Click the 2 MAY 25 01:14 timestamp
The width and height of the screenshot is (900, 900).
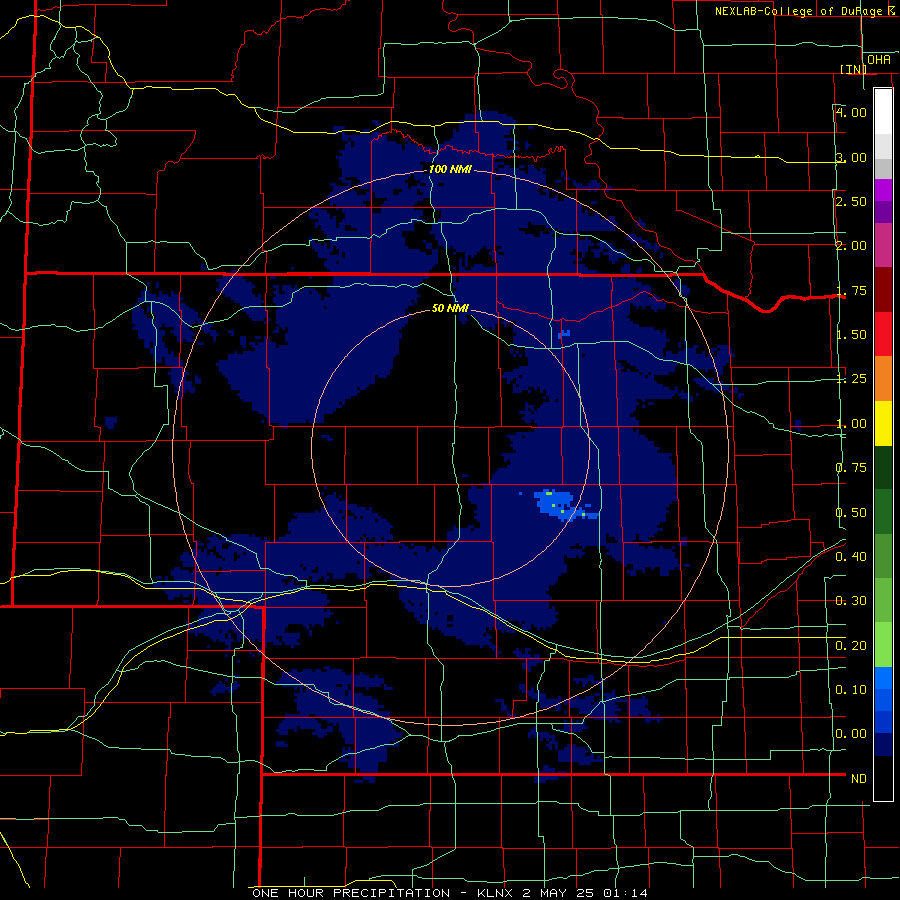click(585, 893)
